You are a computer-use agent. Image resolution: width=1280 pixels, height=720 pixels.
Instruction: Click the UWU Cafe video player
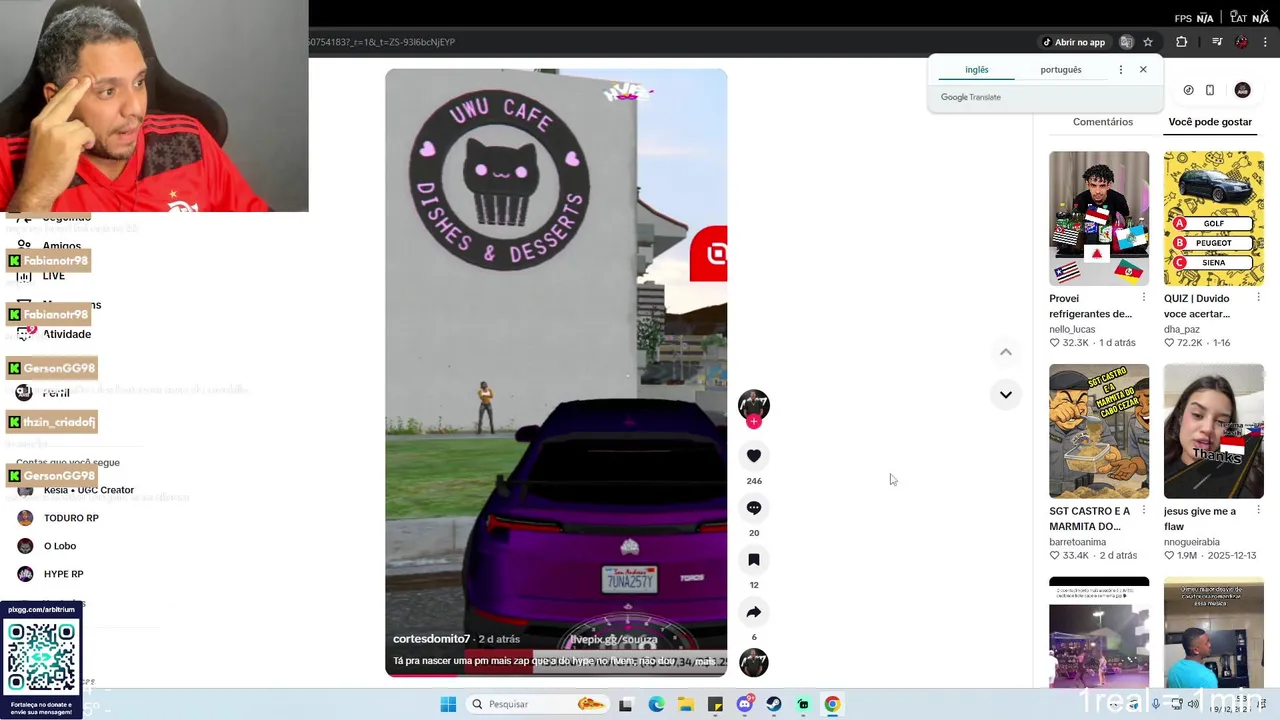coord(556,372)
